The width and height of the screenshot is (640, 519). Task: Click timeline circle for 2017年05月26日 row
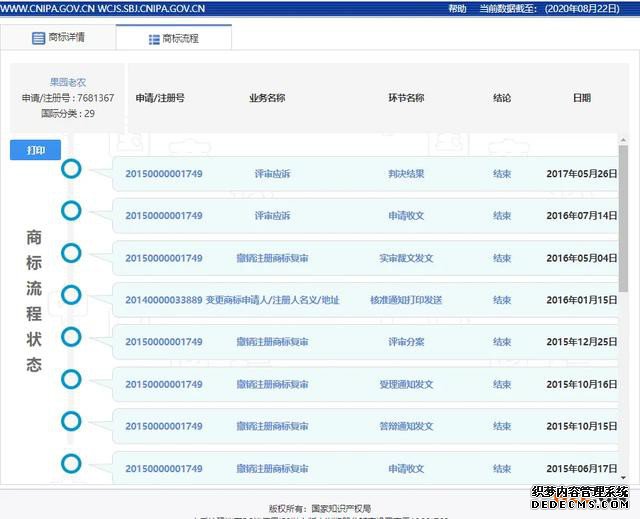tap(71, 169)
